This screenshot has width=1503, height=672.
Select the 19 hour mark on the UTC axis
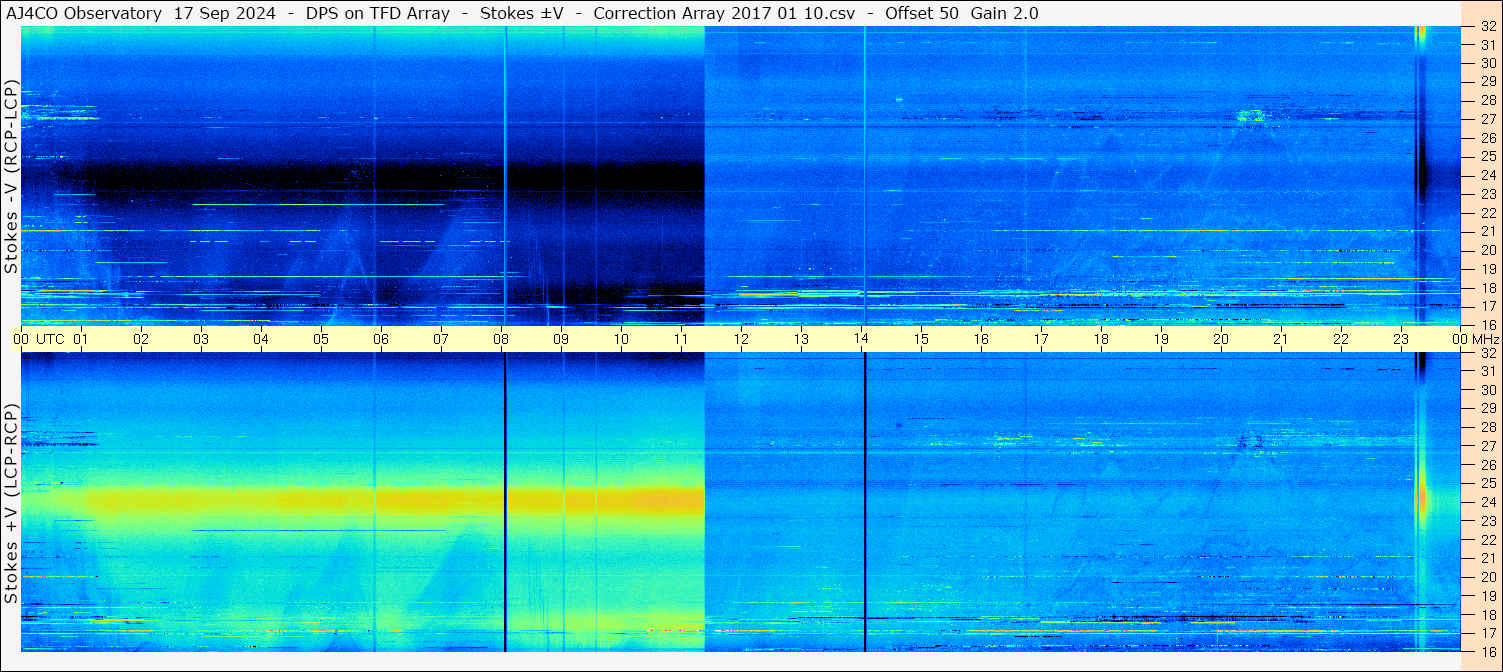(1161, 339)
